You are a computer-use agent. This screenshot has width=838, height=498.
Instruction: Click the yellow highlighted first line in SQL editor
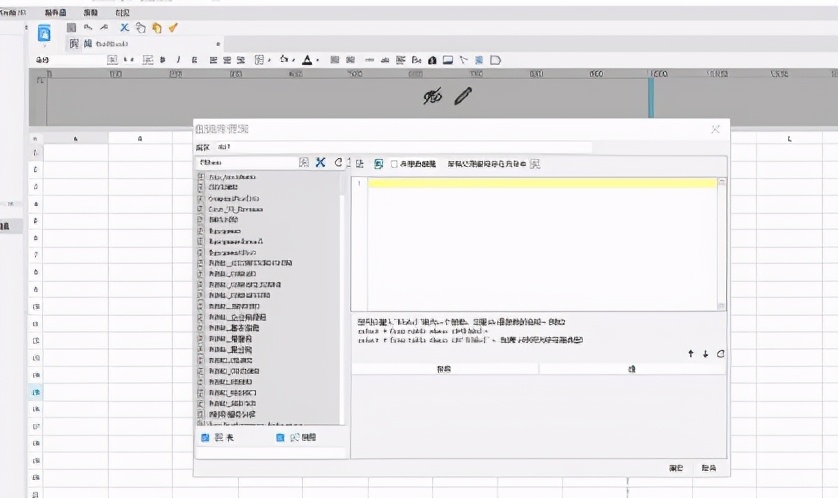point(542,183)
